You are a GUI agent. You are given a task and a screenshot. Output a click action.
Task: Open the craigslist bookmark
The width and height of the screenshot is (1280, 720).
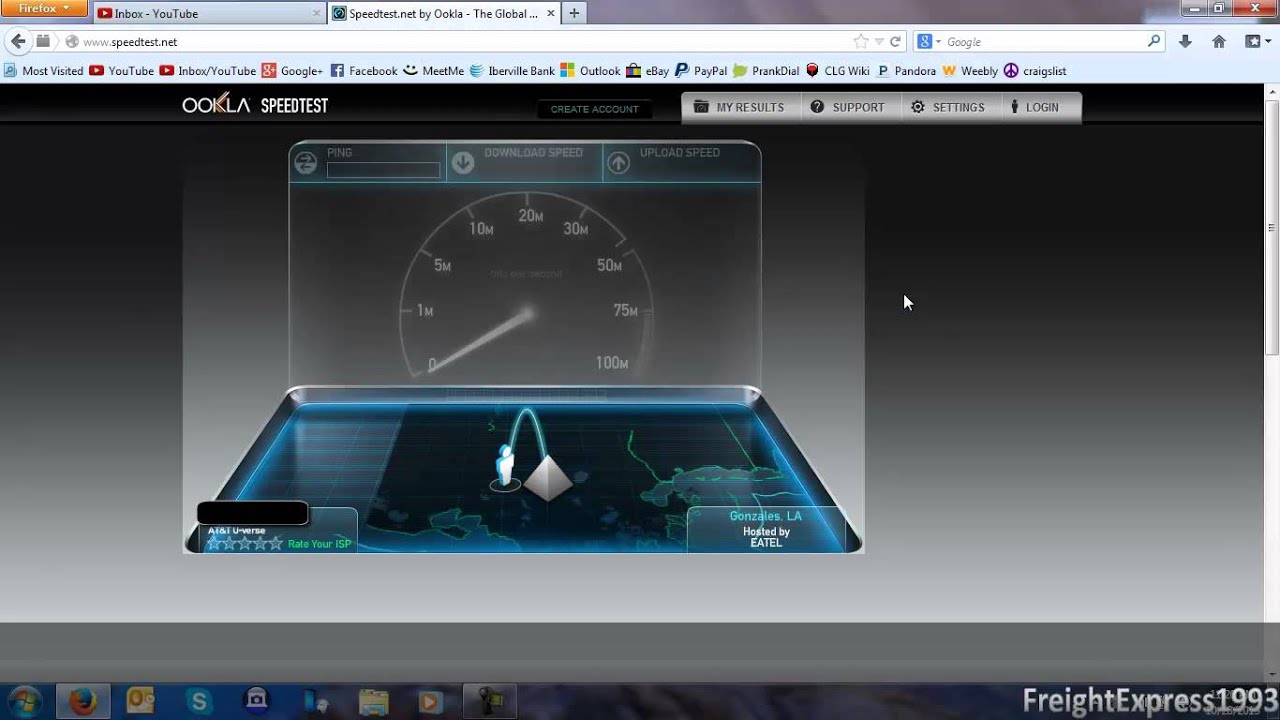click(x=1035, y=71)
